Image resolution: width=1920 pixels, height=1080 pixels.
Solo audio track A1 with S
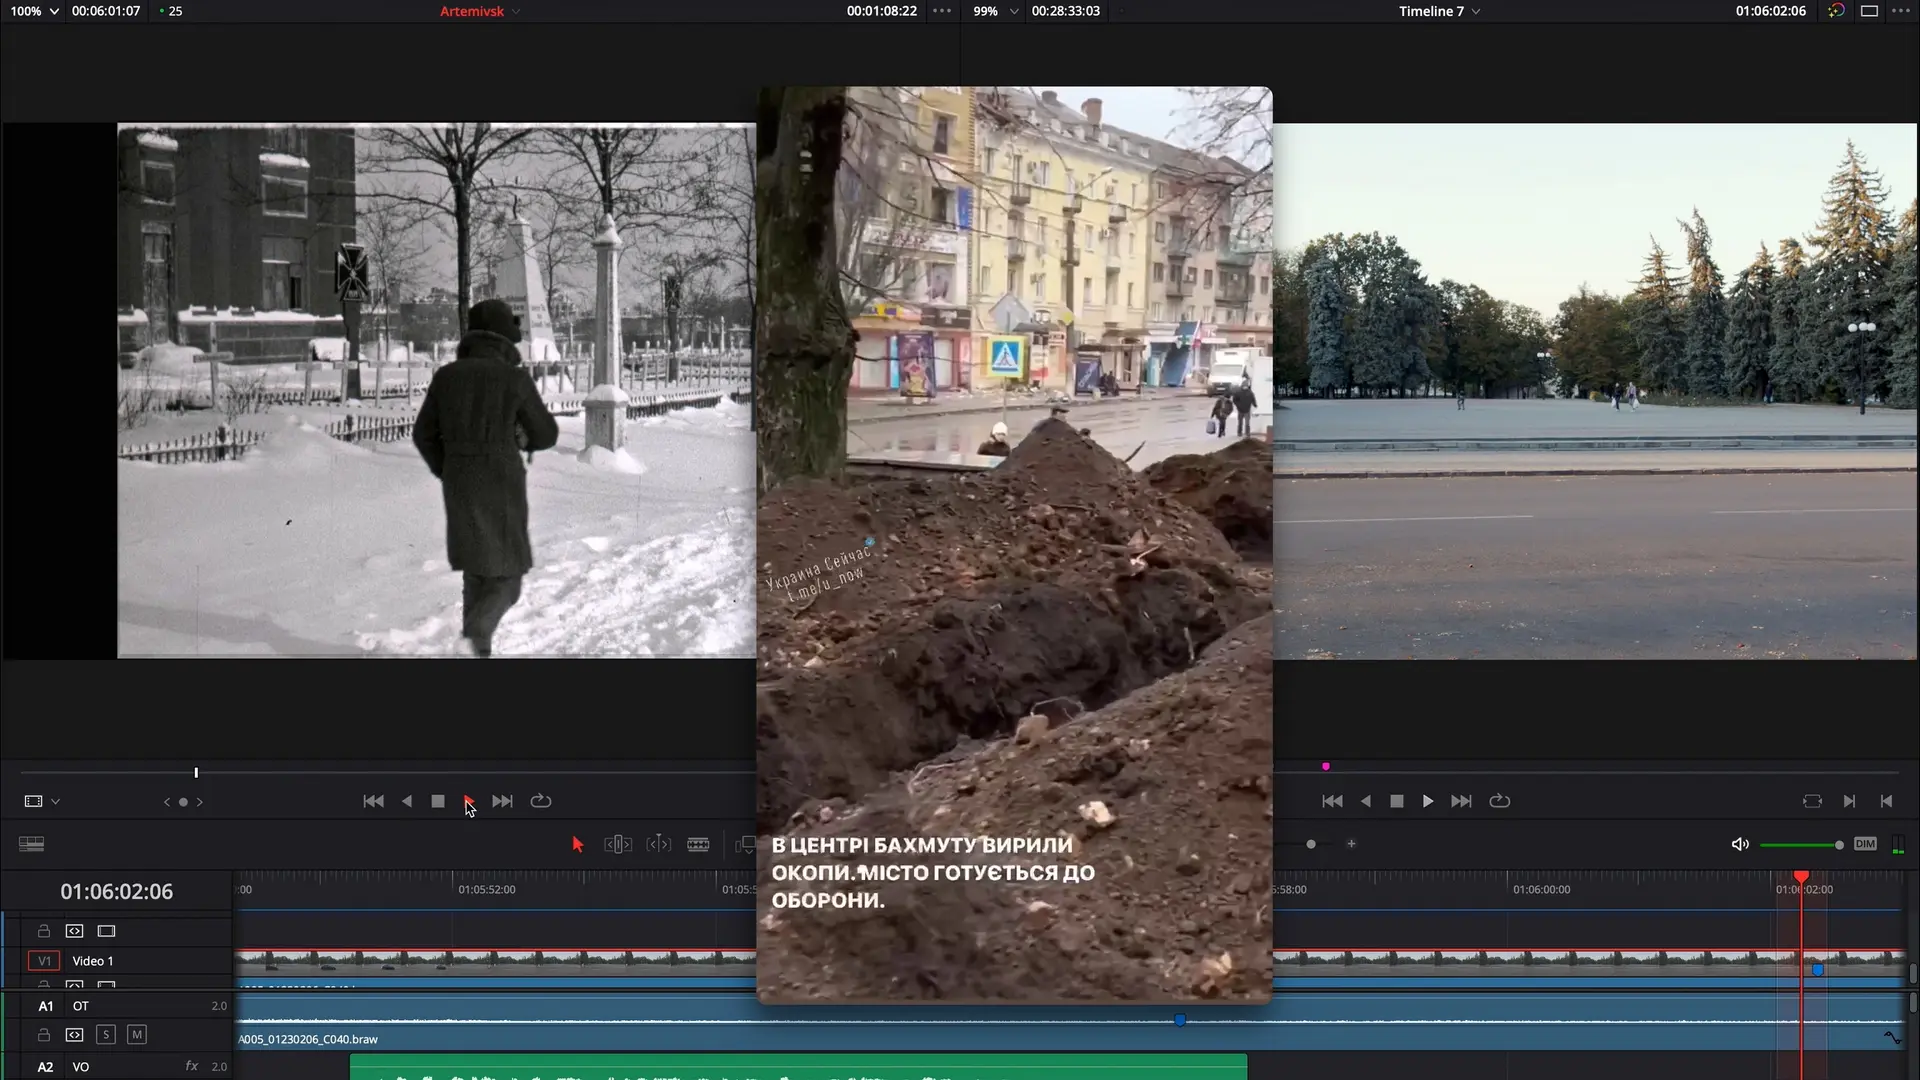[x=106, y=1034]
